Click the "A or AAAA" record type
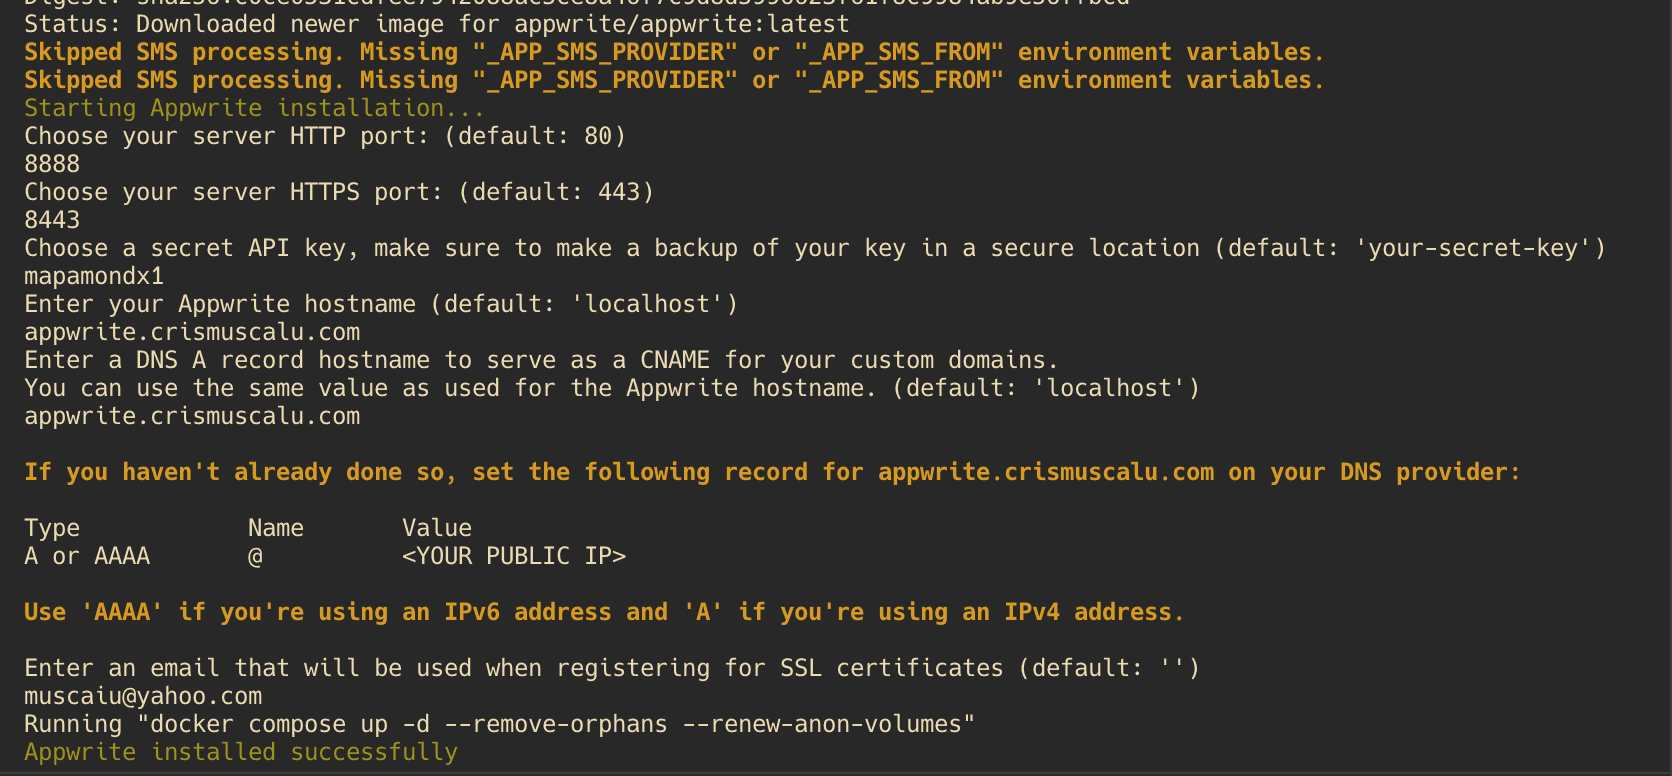The image size is (1672, 776). click(87, 556)
